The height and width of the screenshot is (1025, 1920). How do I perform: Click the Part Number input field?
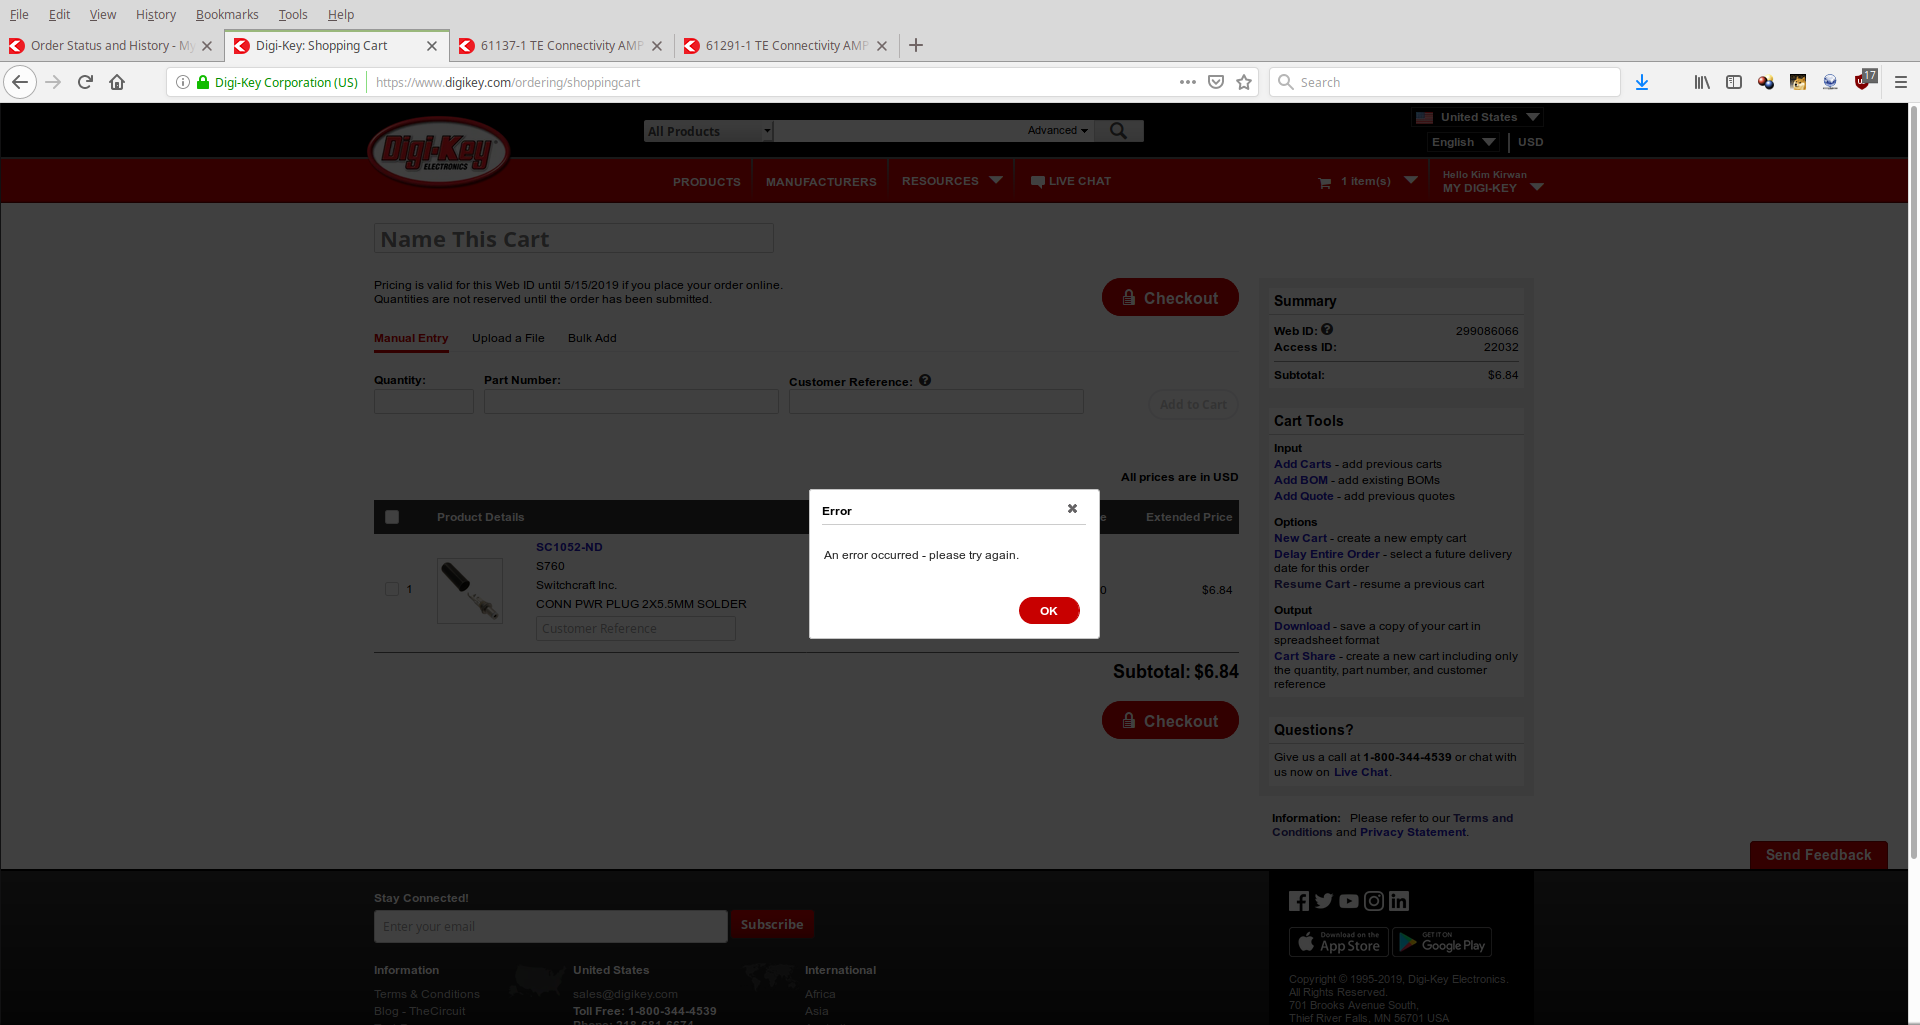(x=631, y=401)
